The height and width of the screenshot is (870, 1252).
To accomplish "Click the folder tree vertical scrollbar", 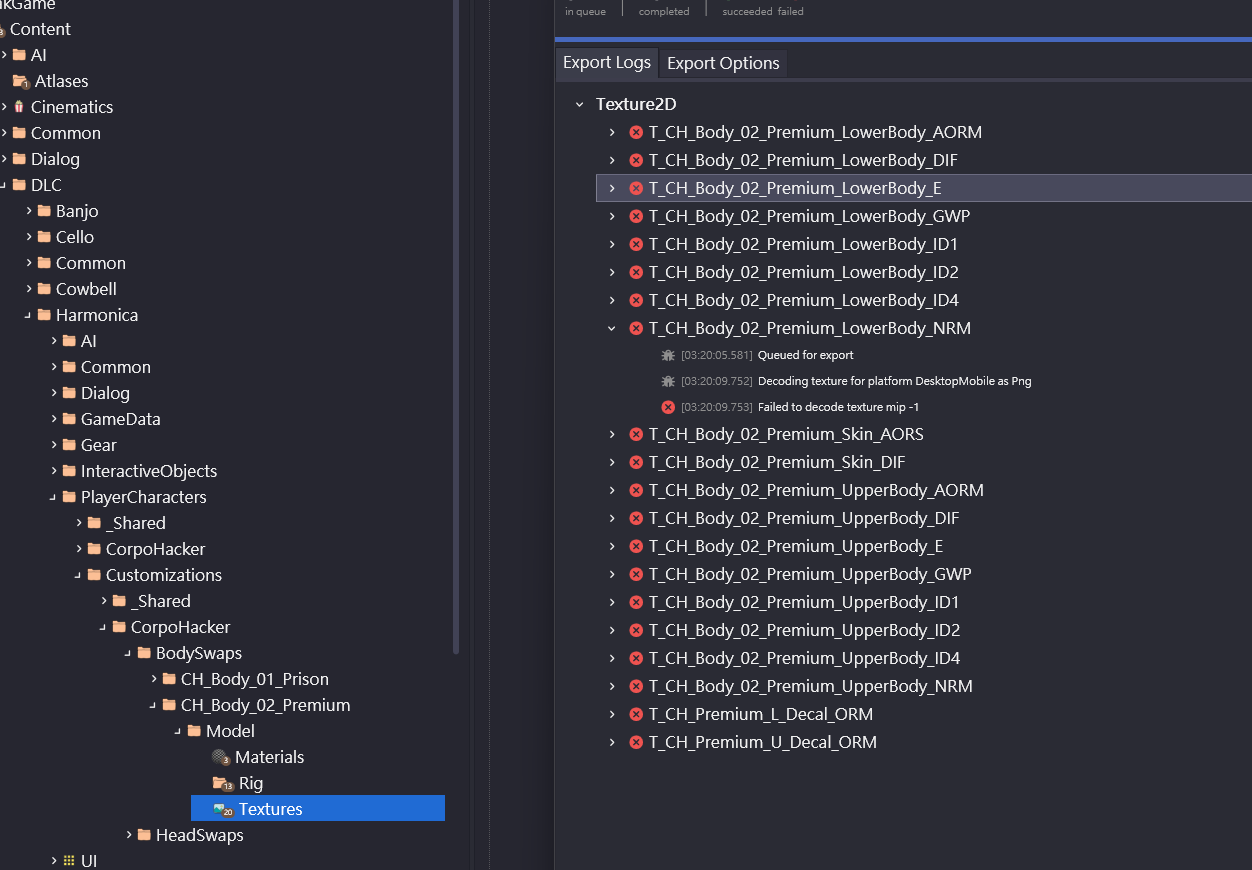I will pyautogui.click(x=456, y=327).
